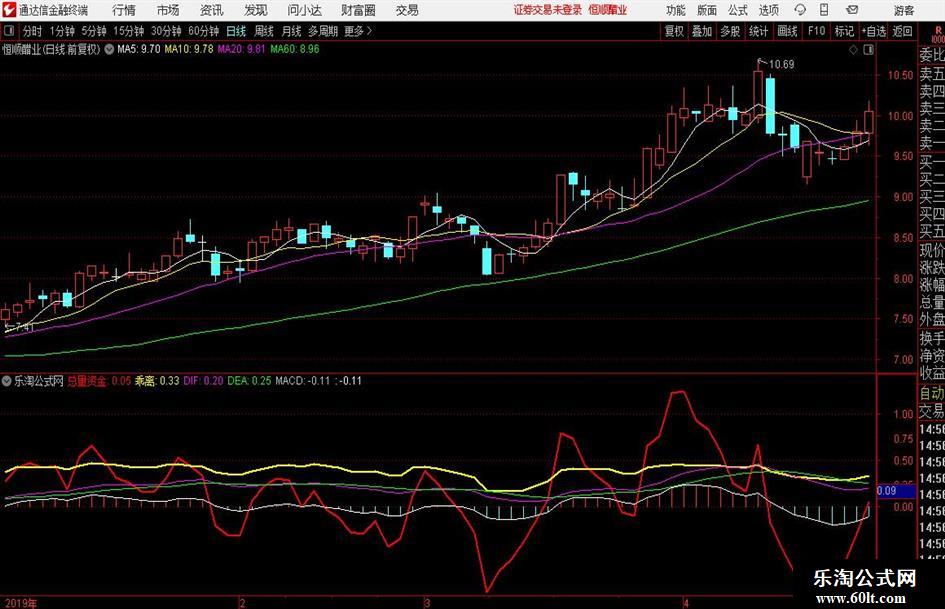The image size is (945, 609).
Task: Open the headset customer service icon
Action: tap(800, 10)
